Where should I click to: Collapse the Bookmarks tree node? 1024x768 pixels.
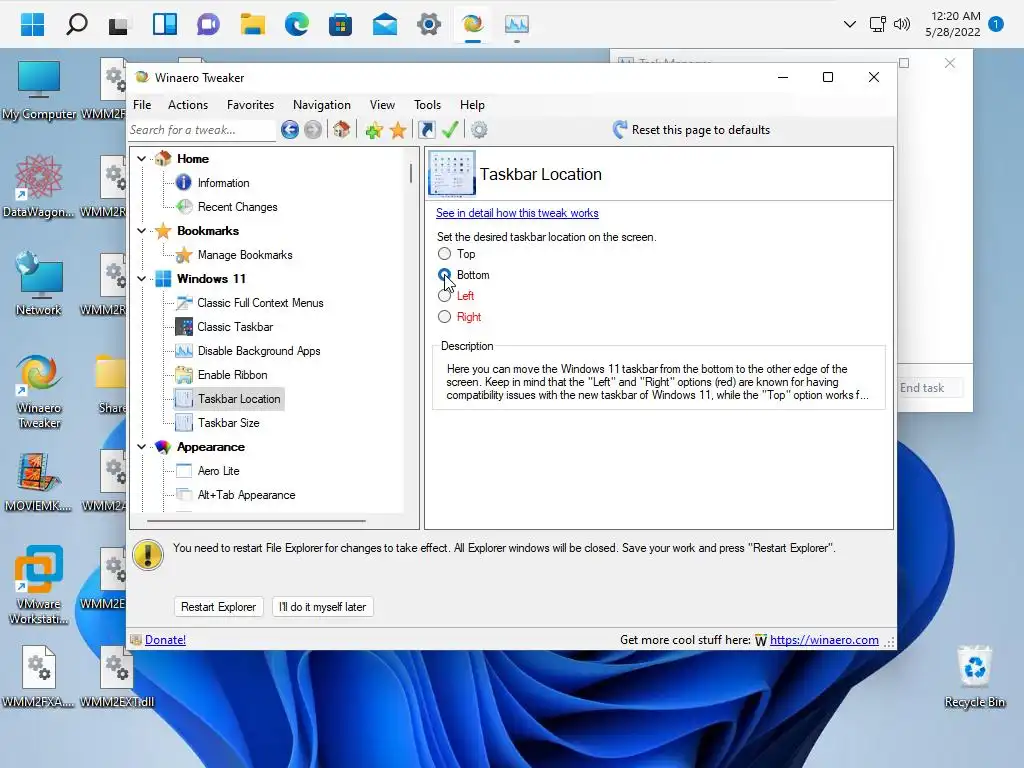[142, 231]
